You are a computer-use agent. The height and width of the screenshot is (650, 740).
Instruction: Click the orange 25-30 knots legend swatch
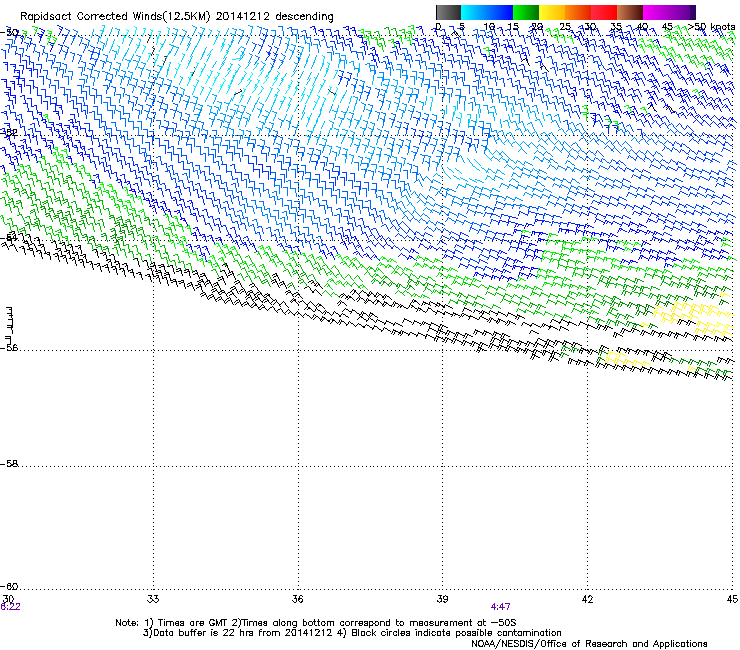coord(578,12)
